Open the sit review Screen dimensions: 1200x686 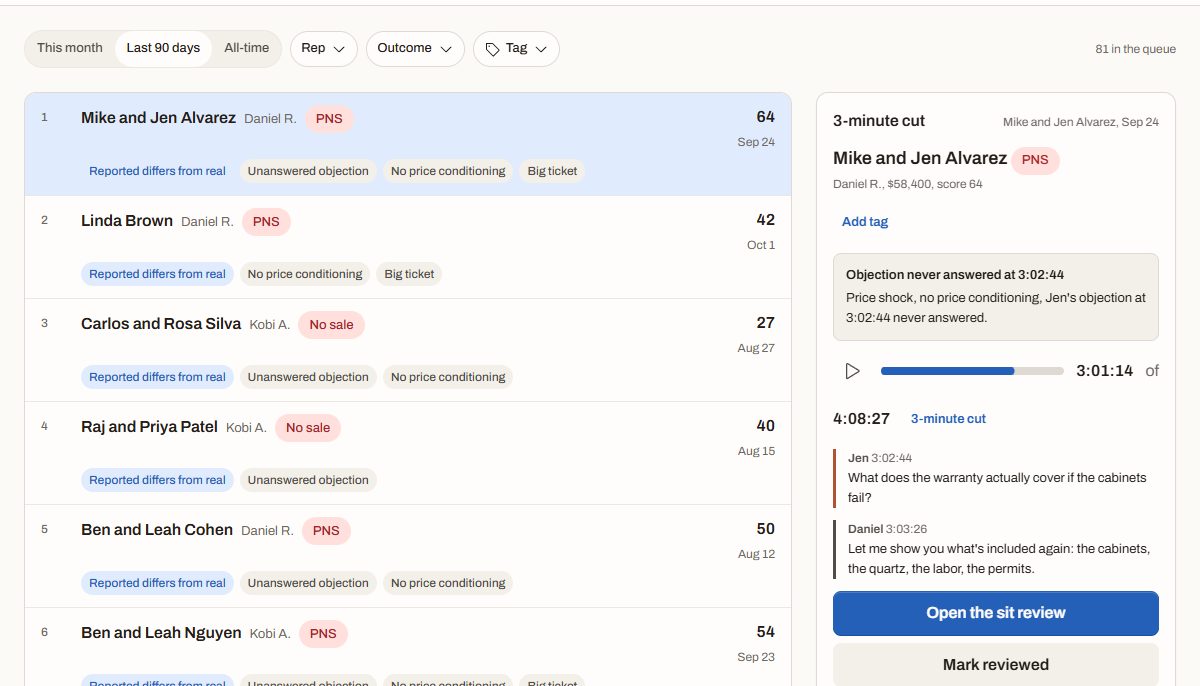click(x=996, y=613)
